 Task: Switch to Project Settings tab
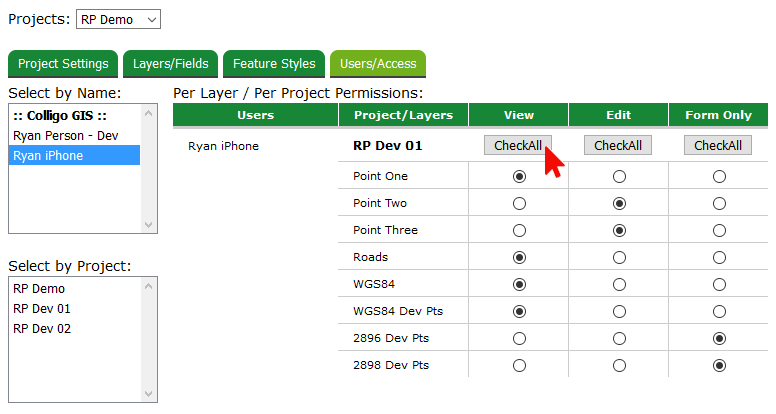[63, 64]
